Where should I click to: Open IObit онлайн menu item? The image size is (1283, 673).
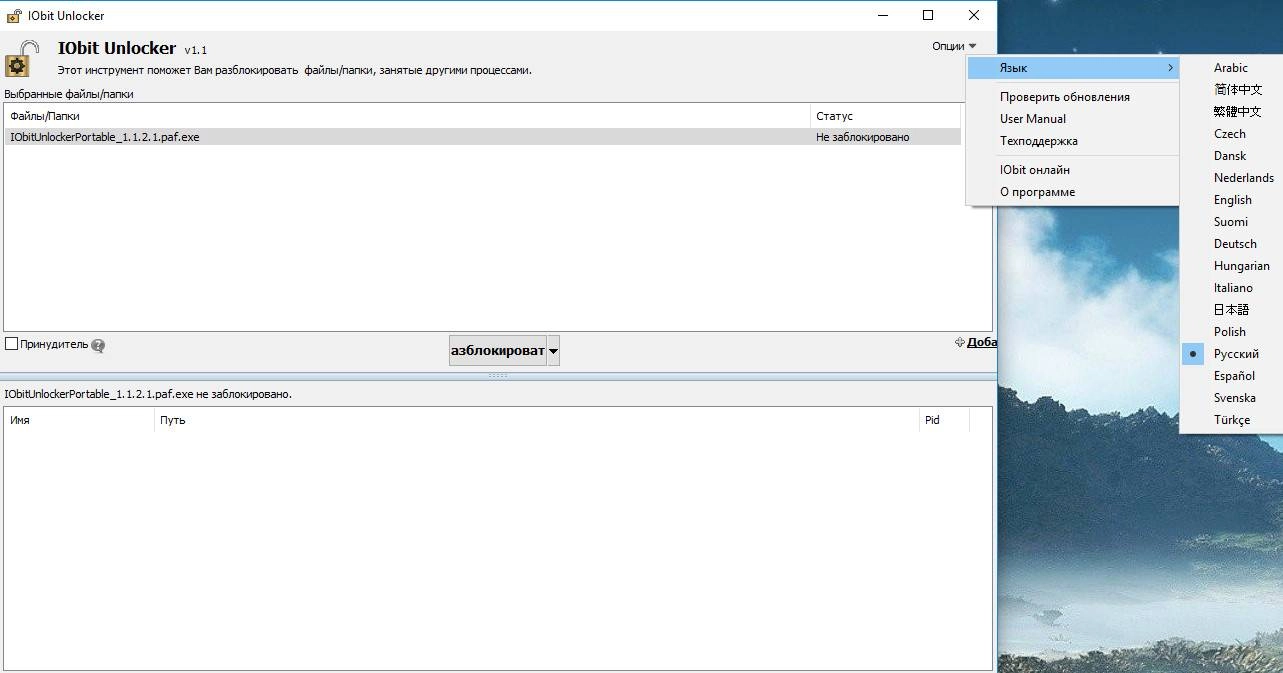tap(1073, 170)
